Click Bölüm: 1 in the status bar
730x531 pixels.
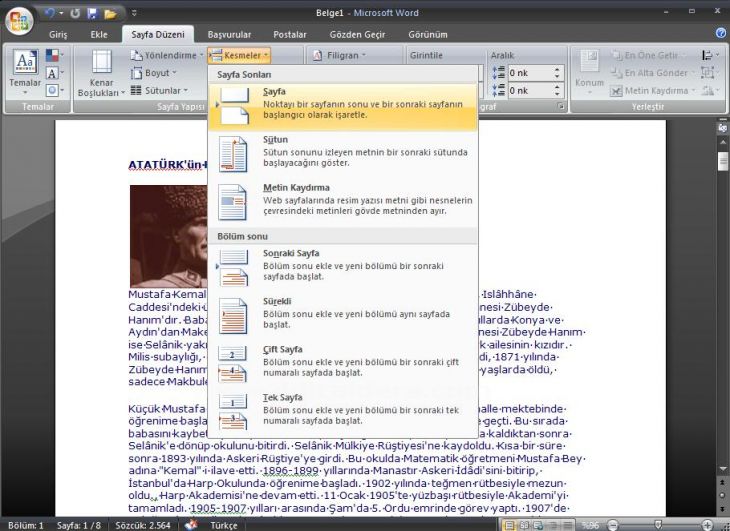click(x=26, y=525)
